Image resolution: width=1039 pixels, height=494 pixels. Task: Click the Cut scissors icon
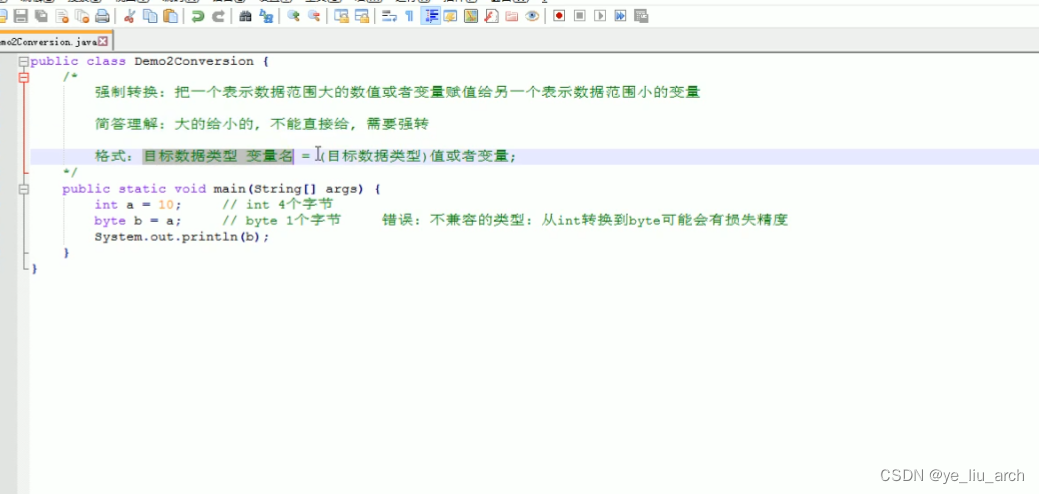click(x=129, y=16)
